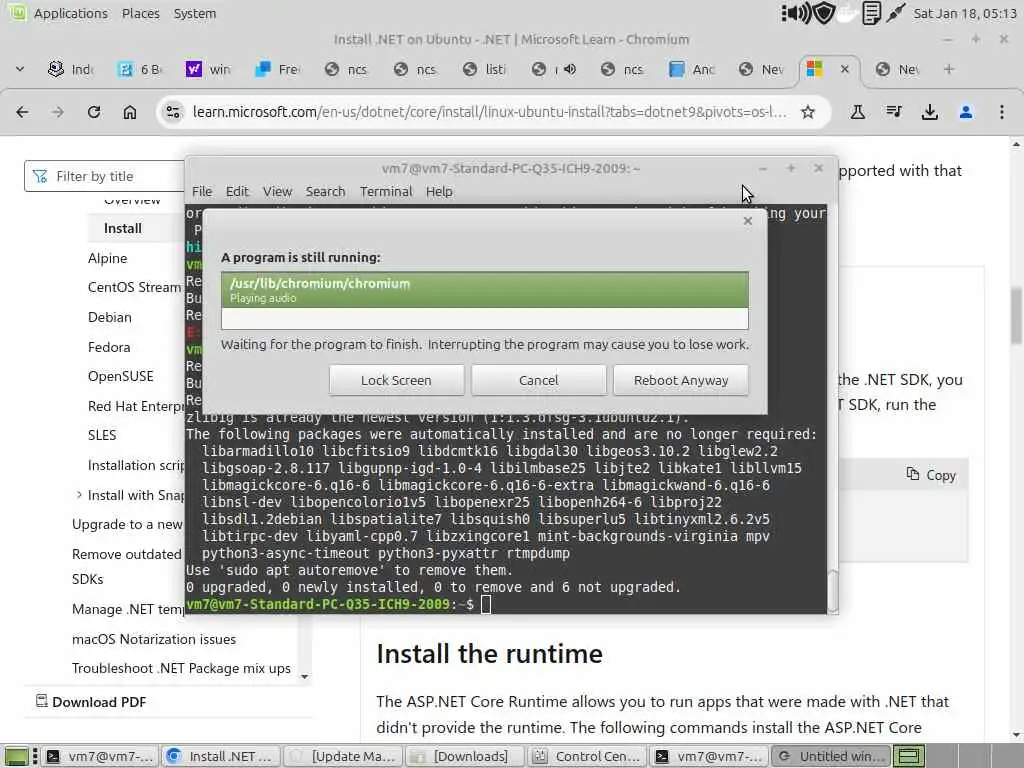Go forward in Chromium browser
The width and height of the screenshot is (1024, 768).
point(57,112)
